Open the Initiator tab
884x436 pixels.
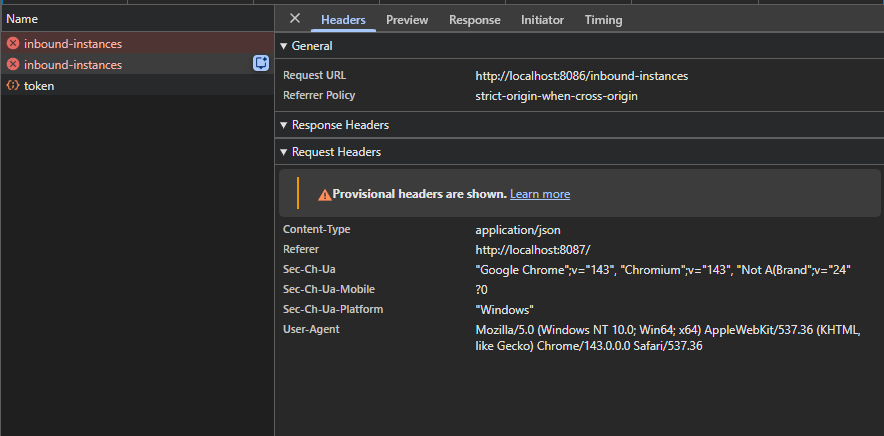point(542,20)
